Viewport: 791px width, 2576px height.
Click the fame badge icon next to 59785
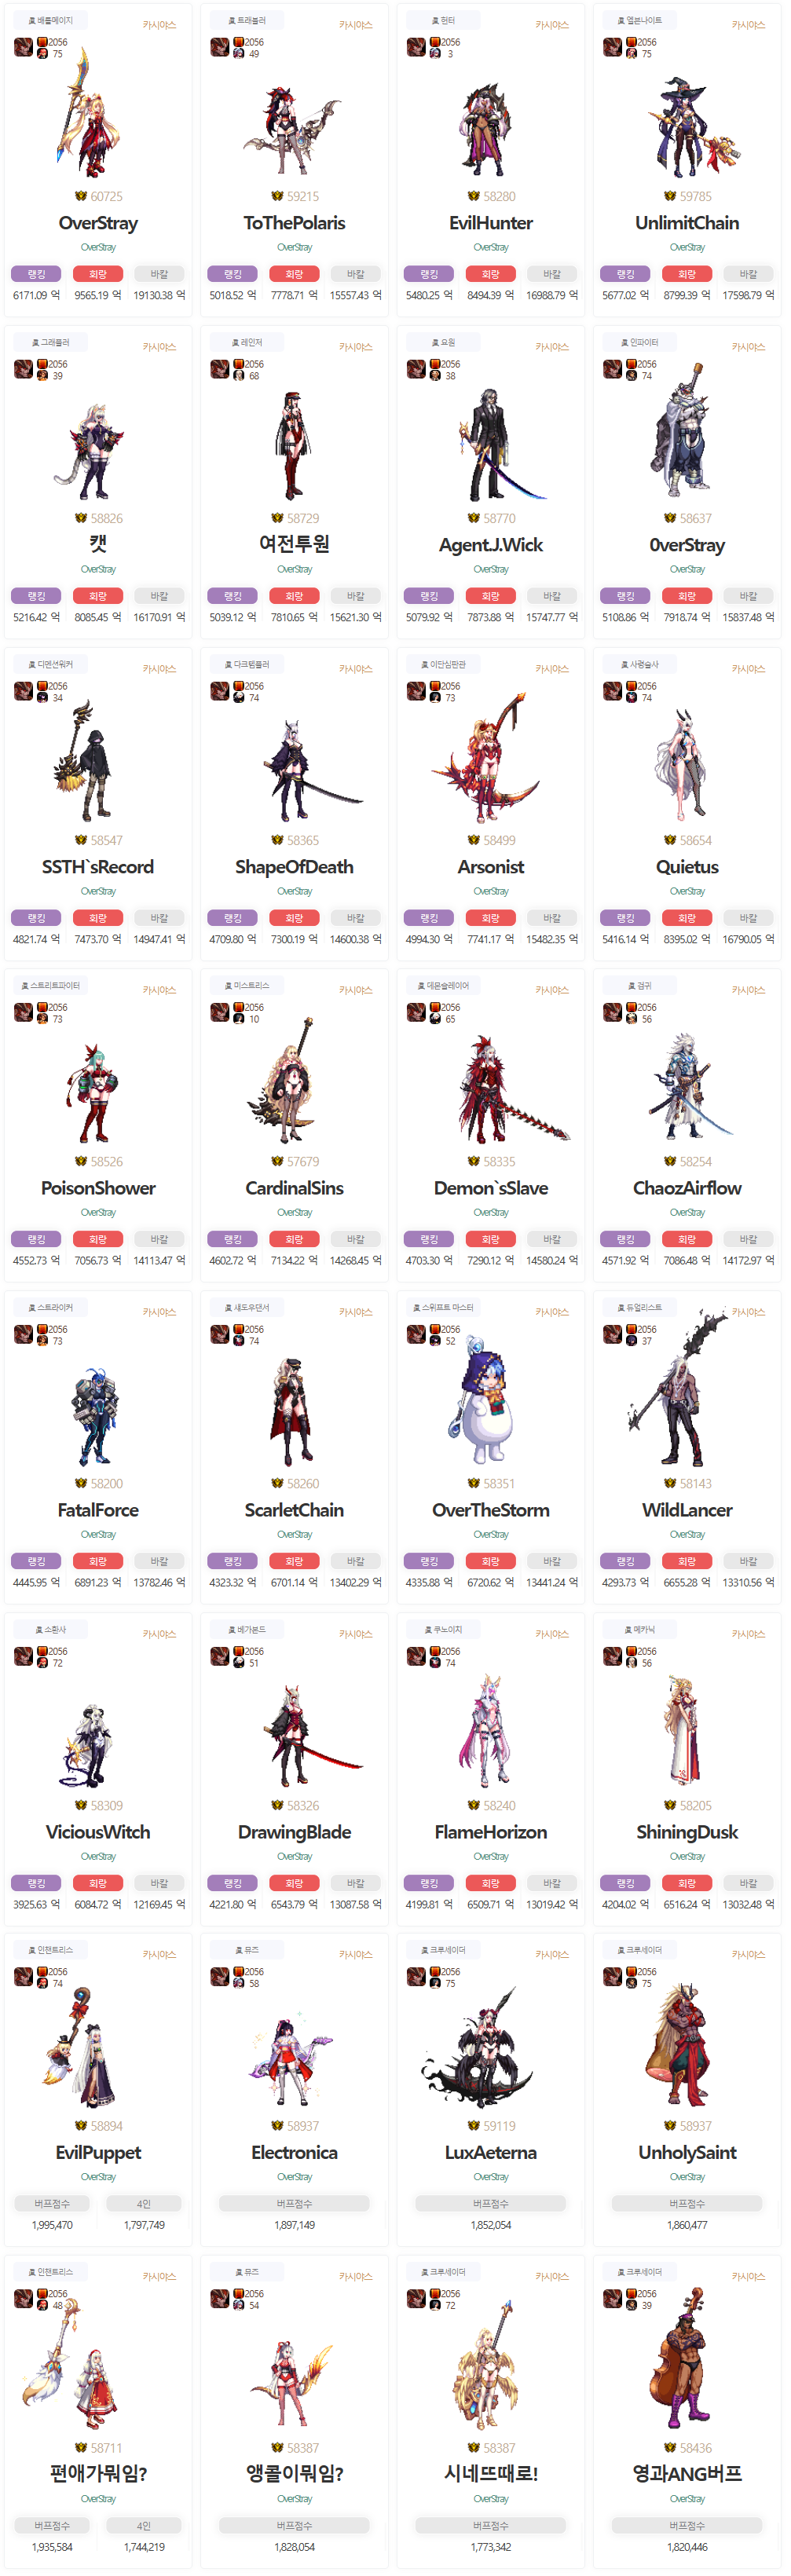pos(670,196)
